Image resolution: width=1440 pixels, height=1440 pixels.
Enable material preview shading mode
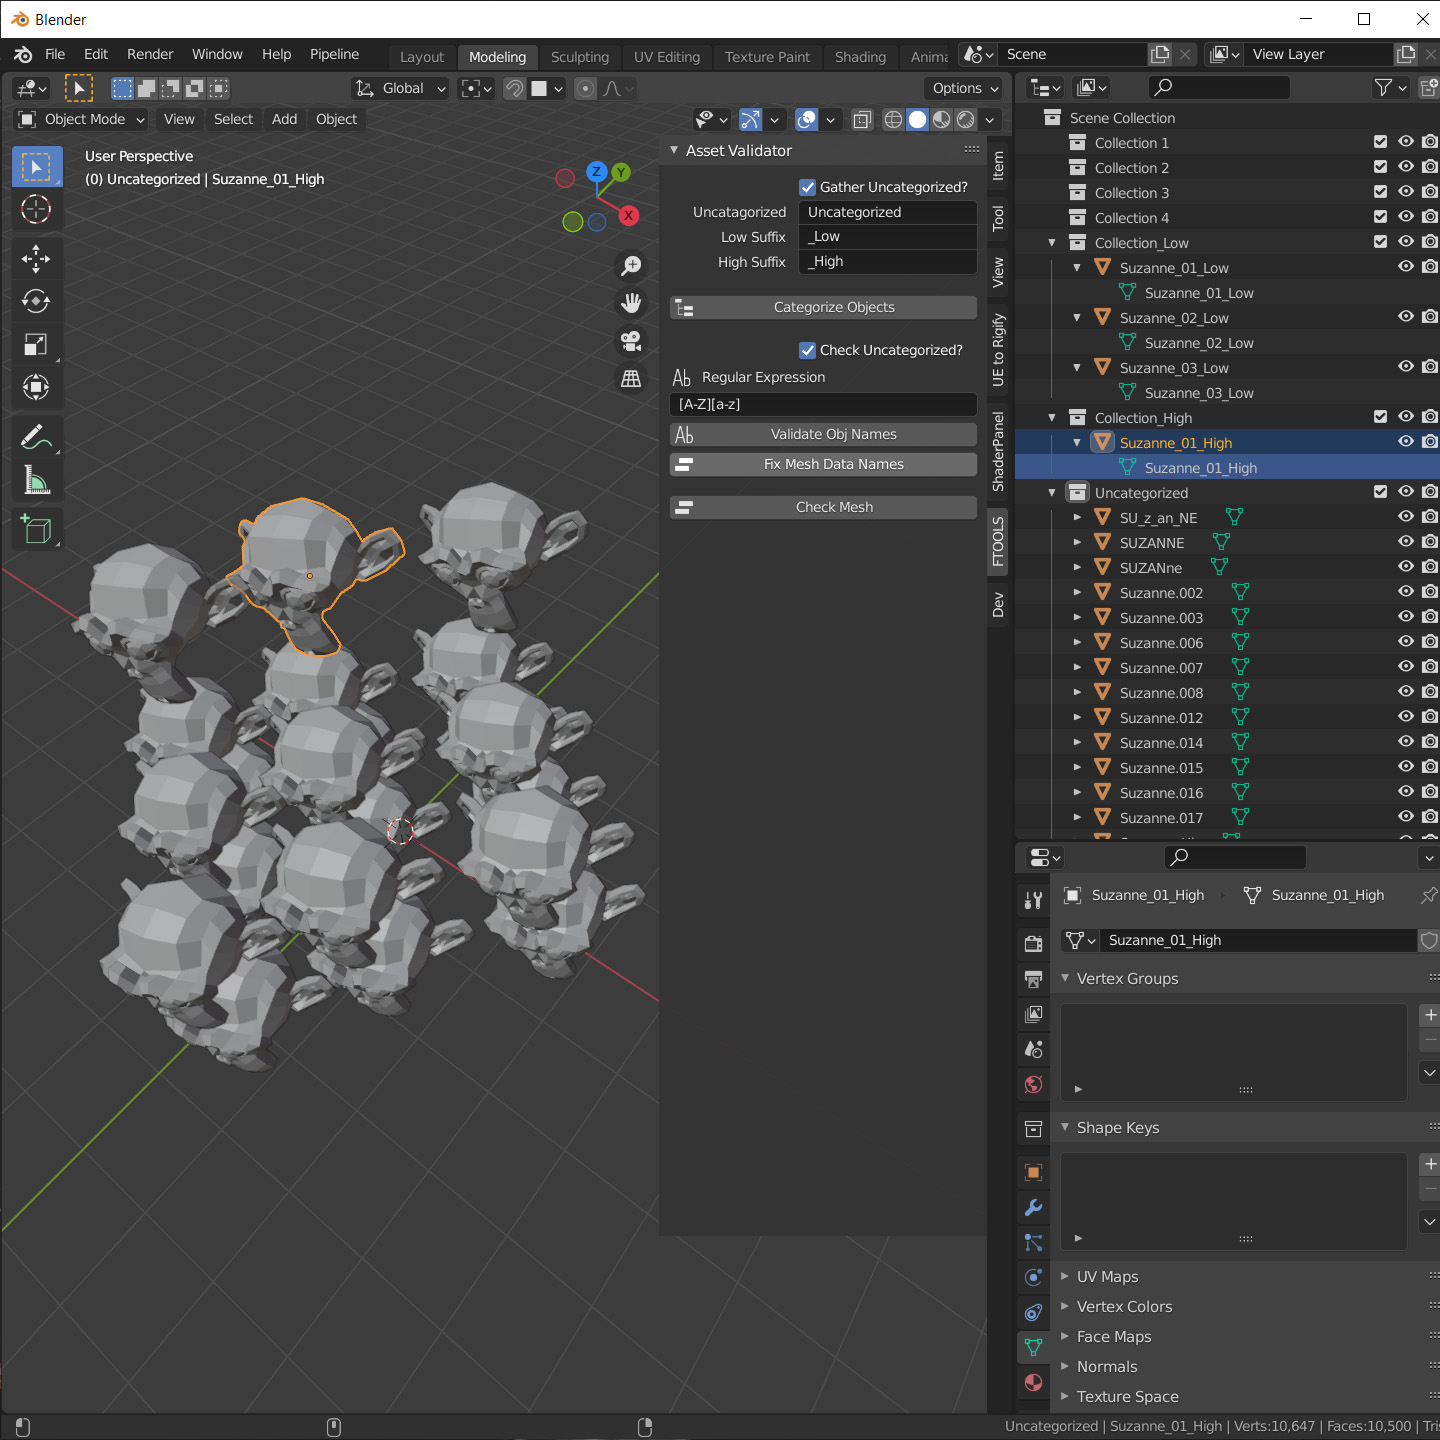[x=941, y=119]
